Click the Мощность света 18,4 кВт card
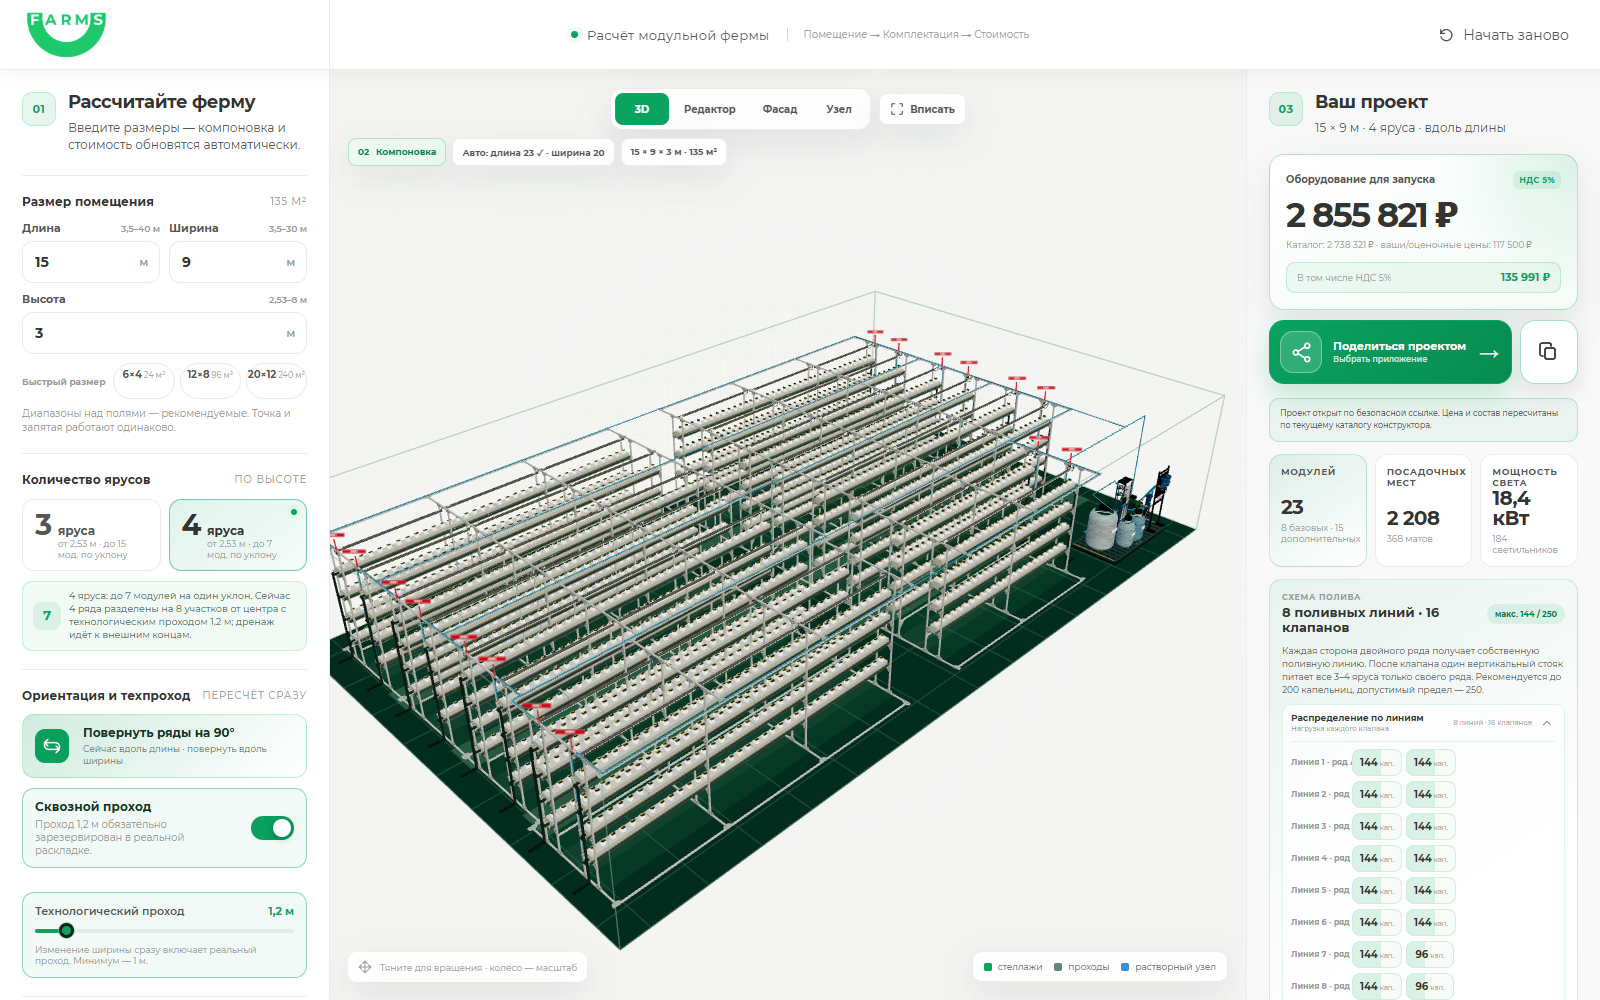Image resolution: width=1600 pixels, height=1000 pixels. coord(1528,511)
